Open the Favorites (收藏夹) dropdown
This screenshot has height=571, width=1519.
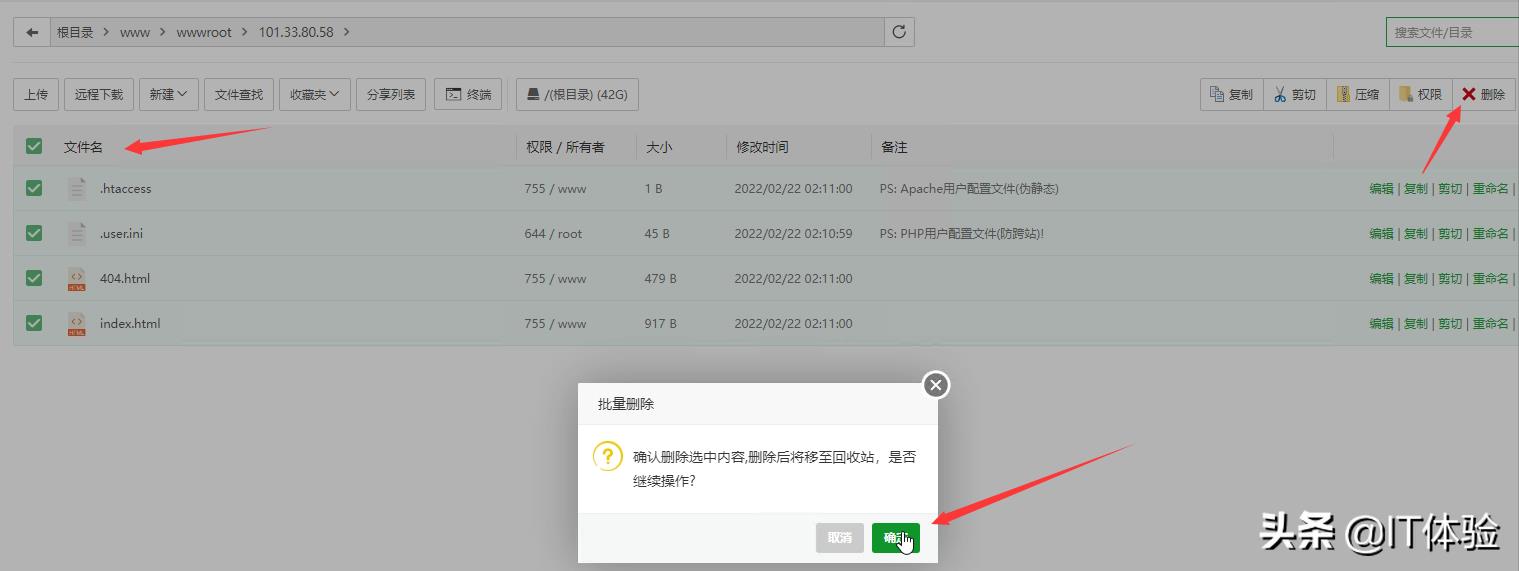coord(315,94)
